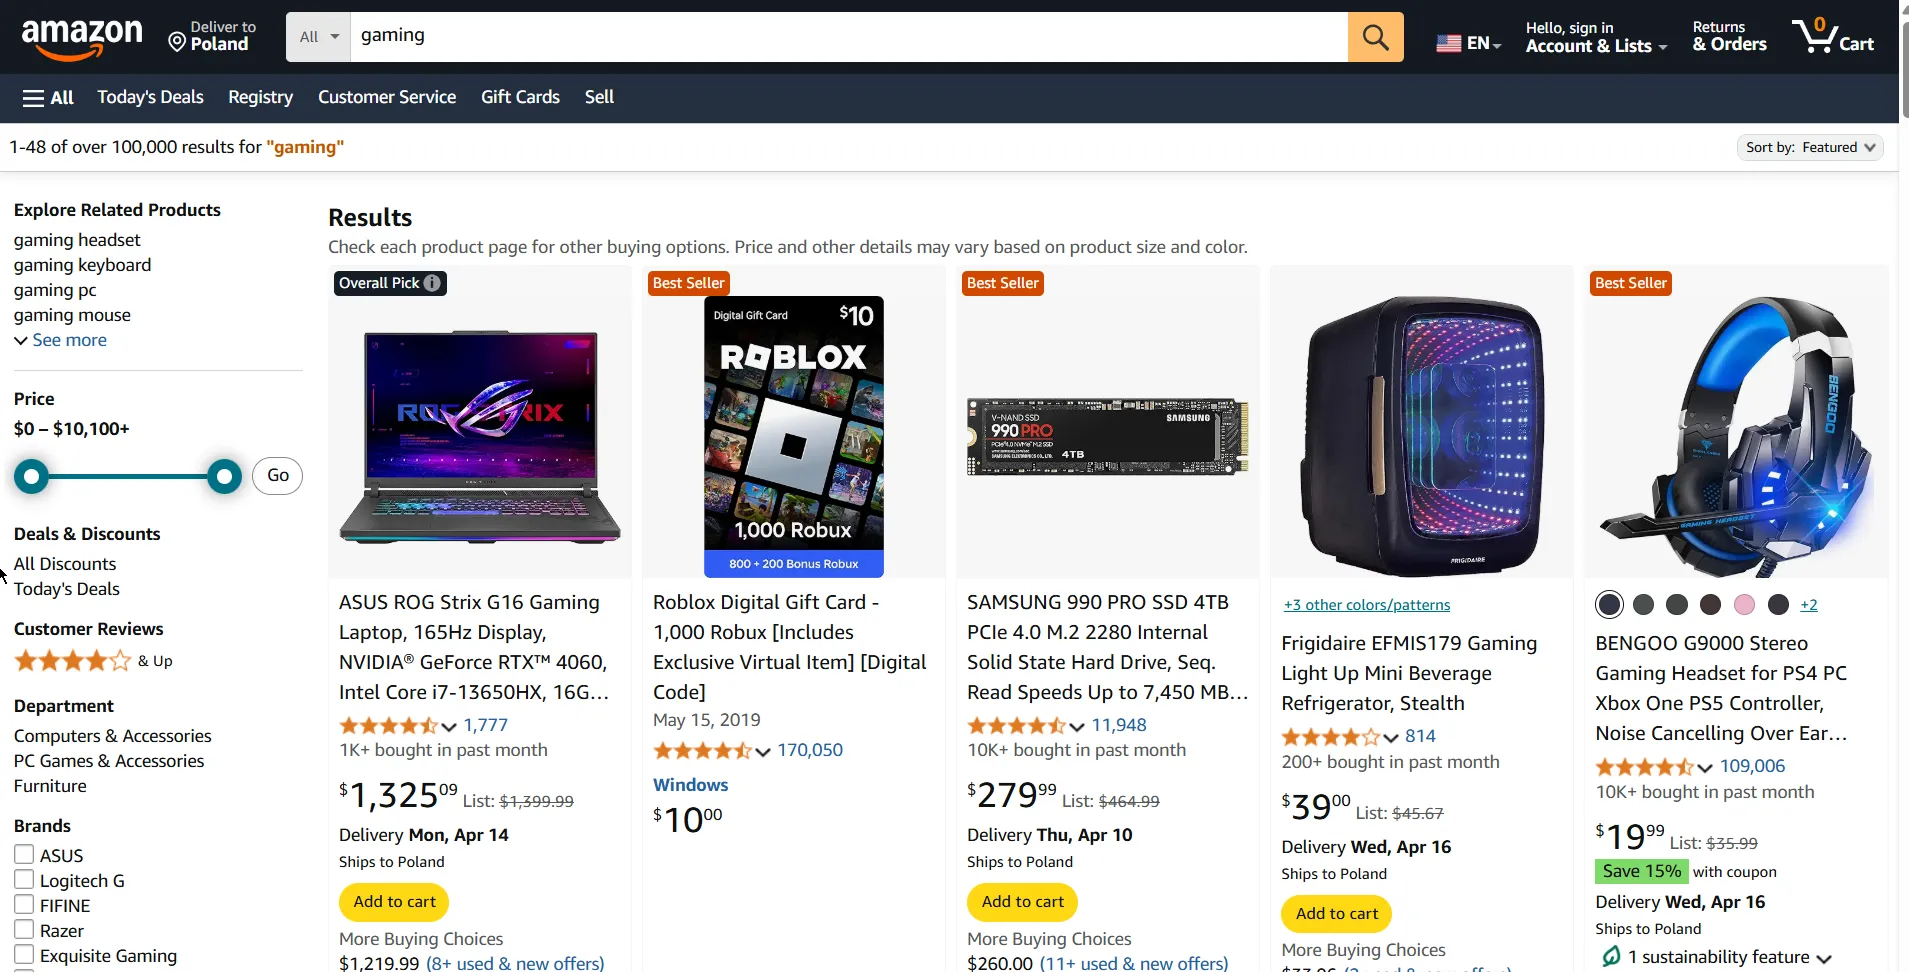Open the Sort by Featured dropdown
The height and width of the screenshot is (972, 1909).
point(1810,148)
